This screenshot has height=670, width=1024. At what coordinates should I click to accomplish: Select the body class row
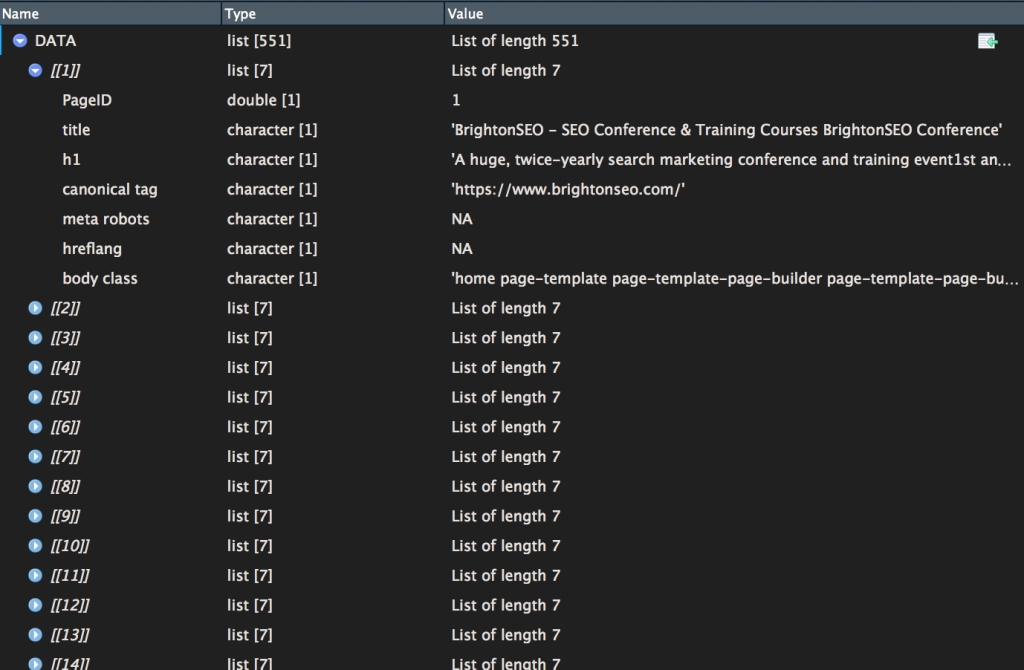99,279
